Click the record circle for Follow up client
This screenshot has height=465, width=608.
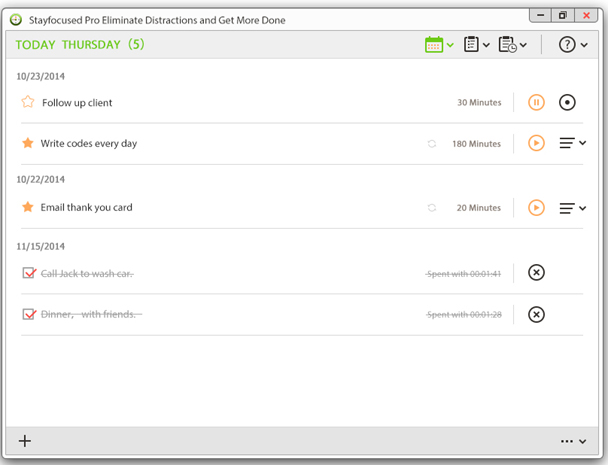568,102
